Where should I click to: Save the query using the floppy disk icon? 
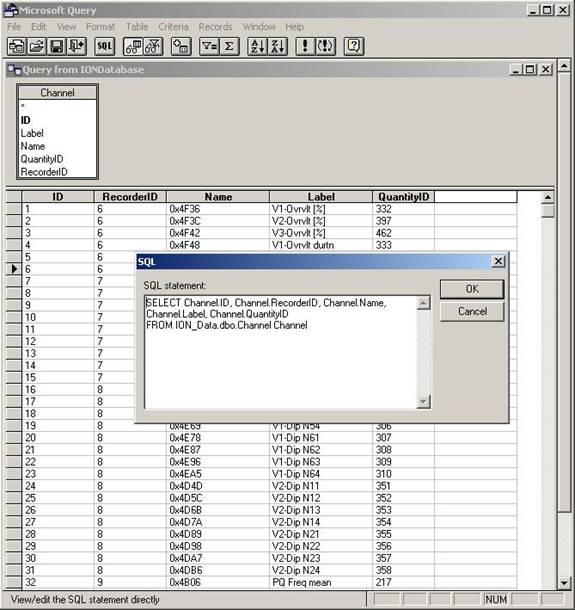(57, 46)
